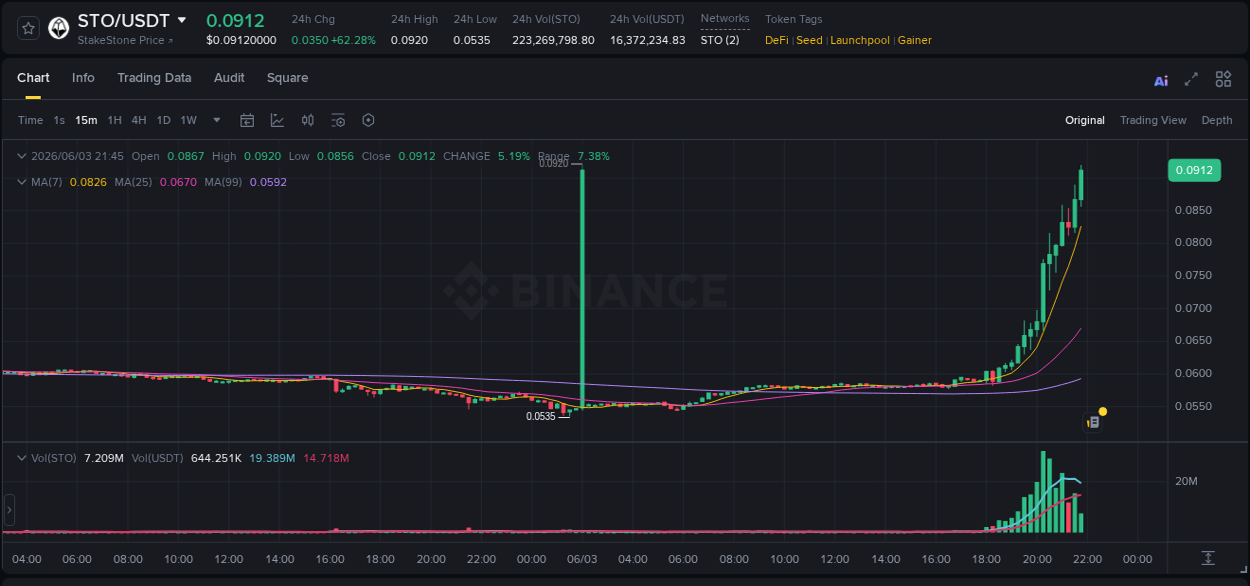Open the Networks STO (2) details
Image resolution: width=1250 pixels, height=586 pixels.
click(x=719, y=40)
